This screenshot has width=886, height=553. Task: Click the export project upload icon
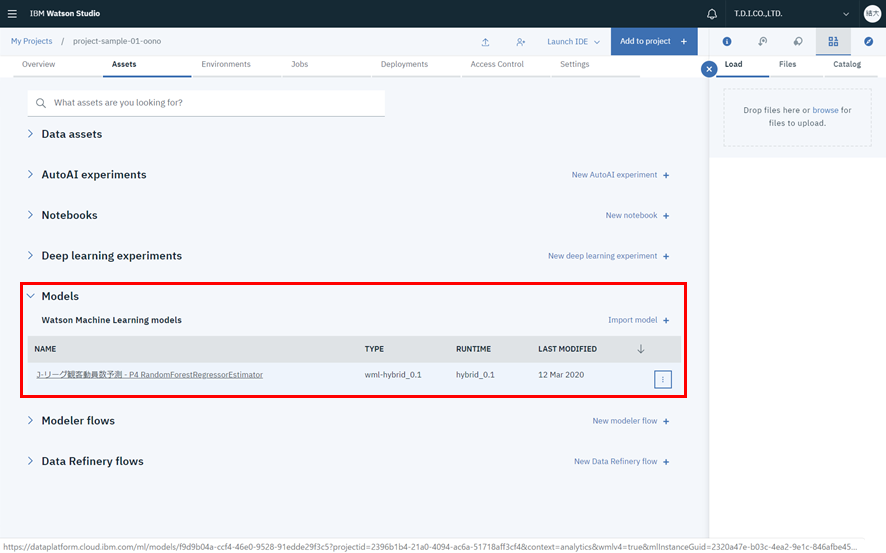[x=485, y=42]
